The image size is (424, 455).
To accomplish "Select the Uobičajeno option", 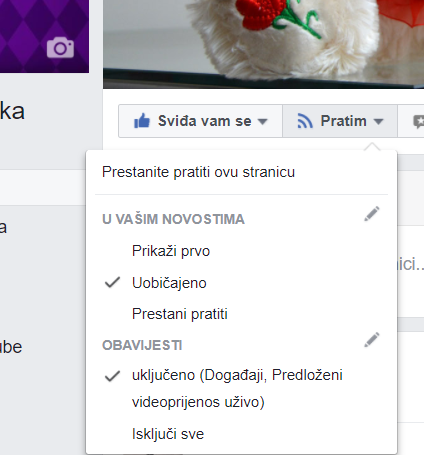I will click(169, 283).
